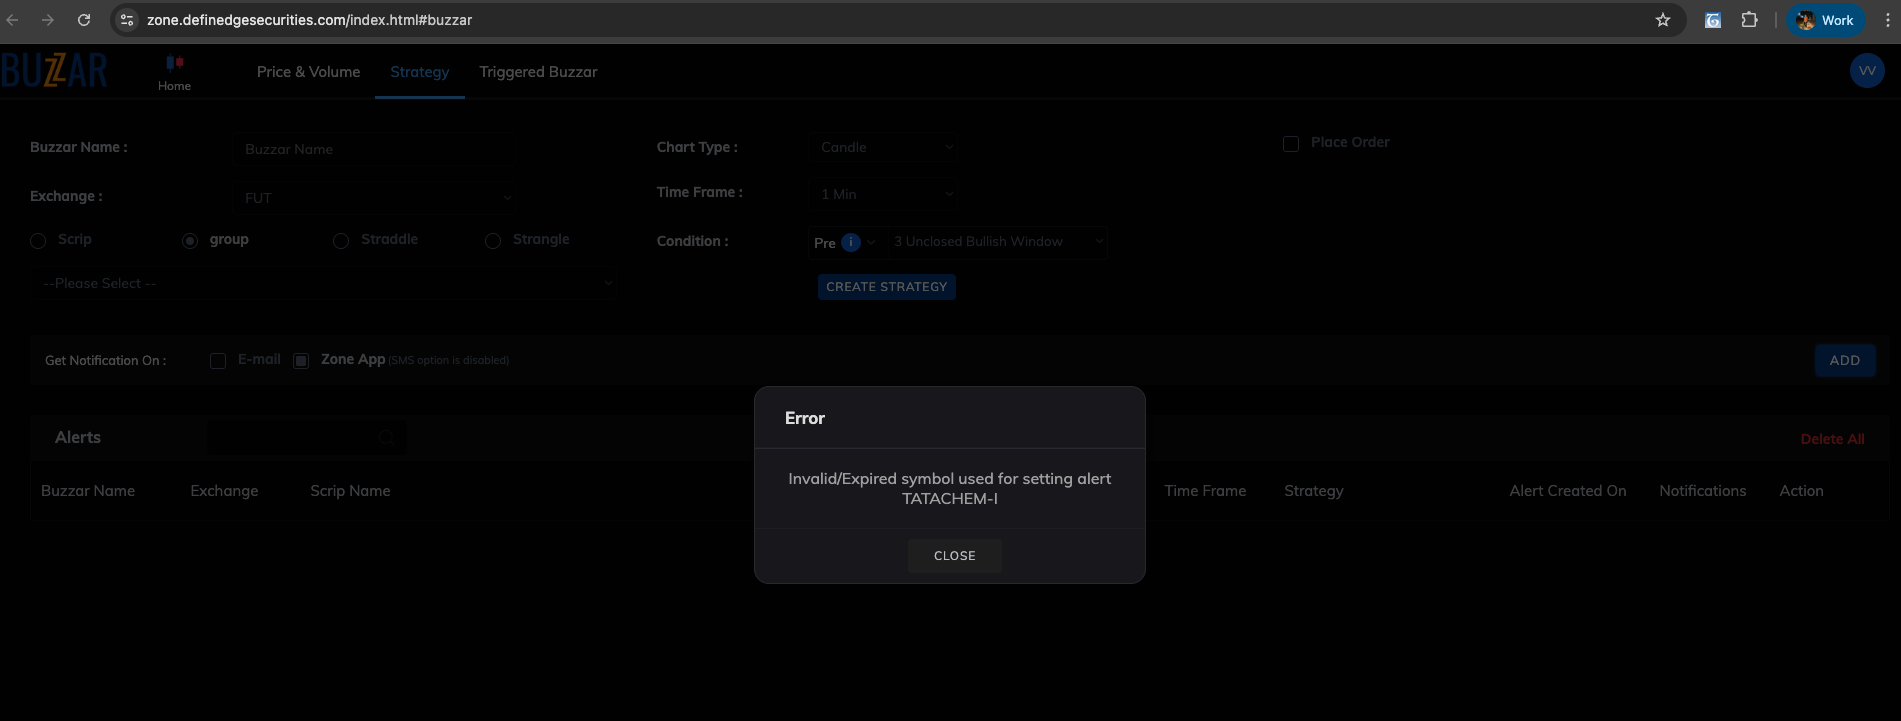Click the condition info icon next to Pre
The width and height of the screenshot is (1901, 721).
851,242
